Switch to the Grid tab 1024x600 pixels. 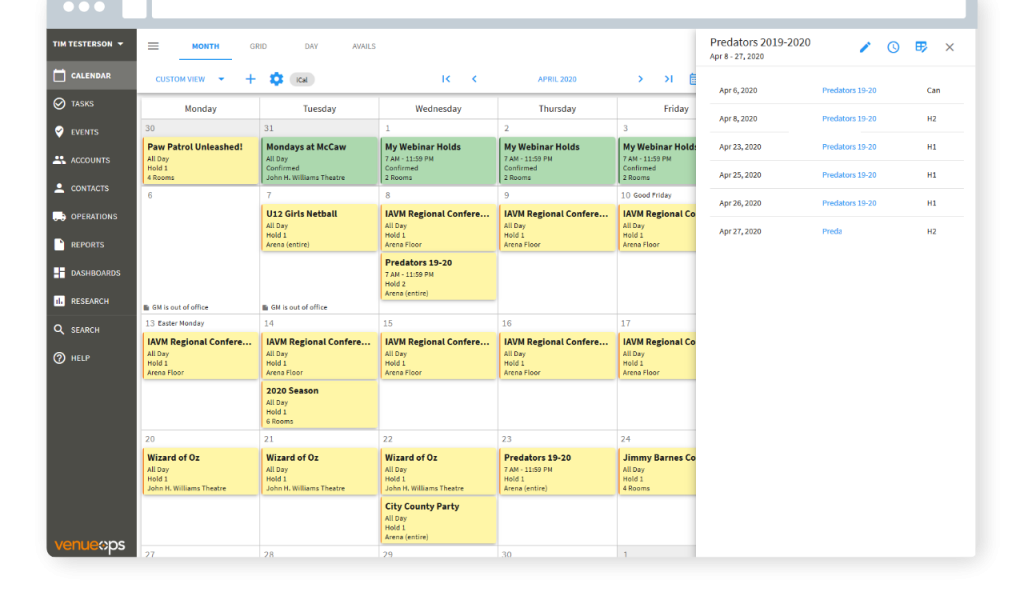tap(258, 46)
